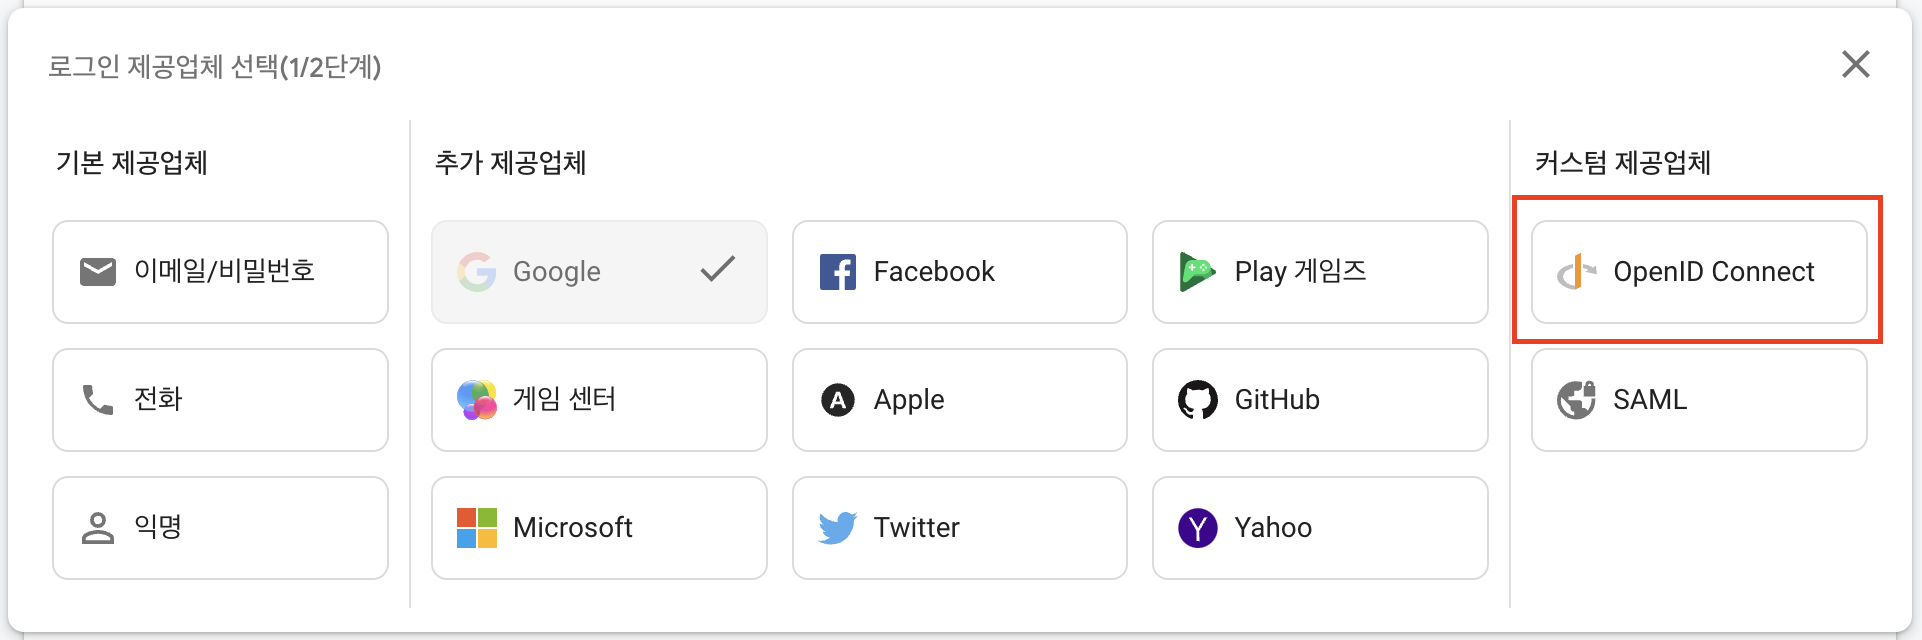
Task: Click the envelope icon for email/password
Action: 98,272
